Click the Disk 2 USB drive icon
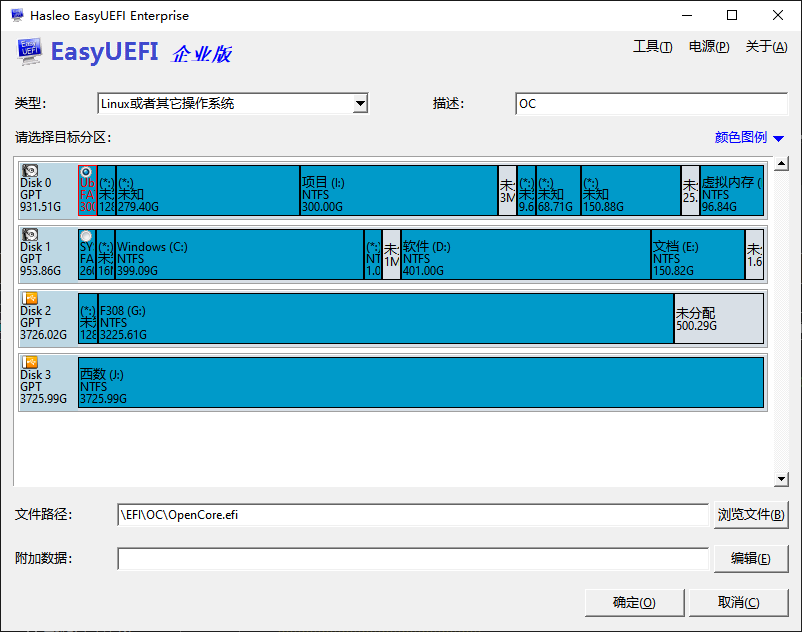Image resolution: width=802 pixels, height=632 pixels. point(30,298)
